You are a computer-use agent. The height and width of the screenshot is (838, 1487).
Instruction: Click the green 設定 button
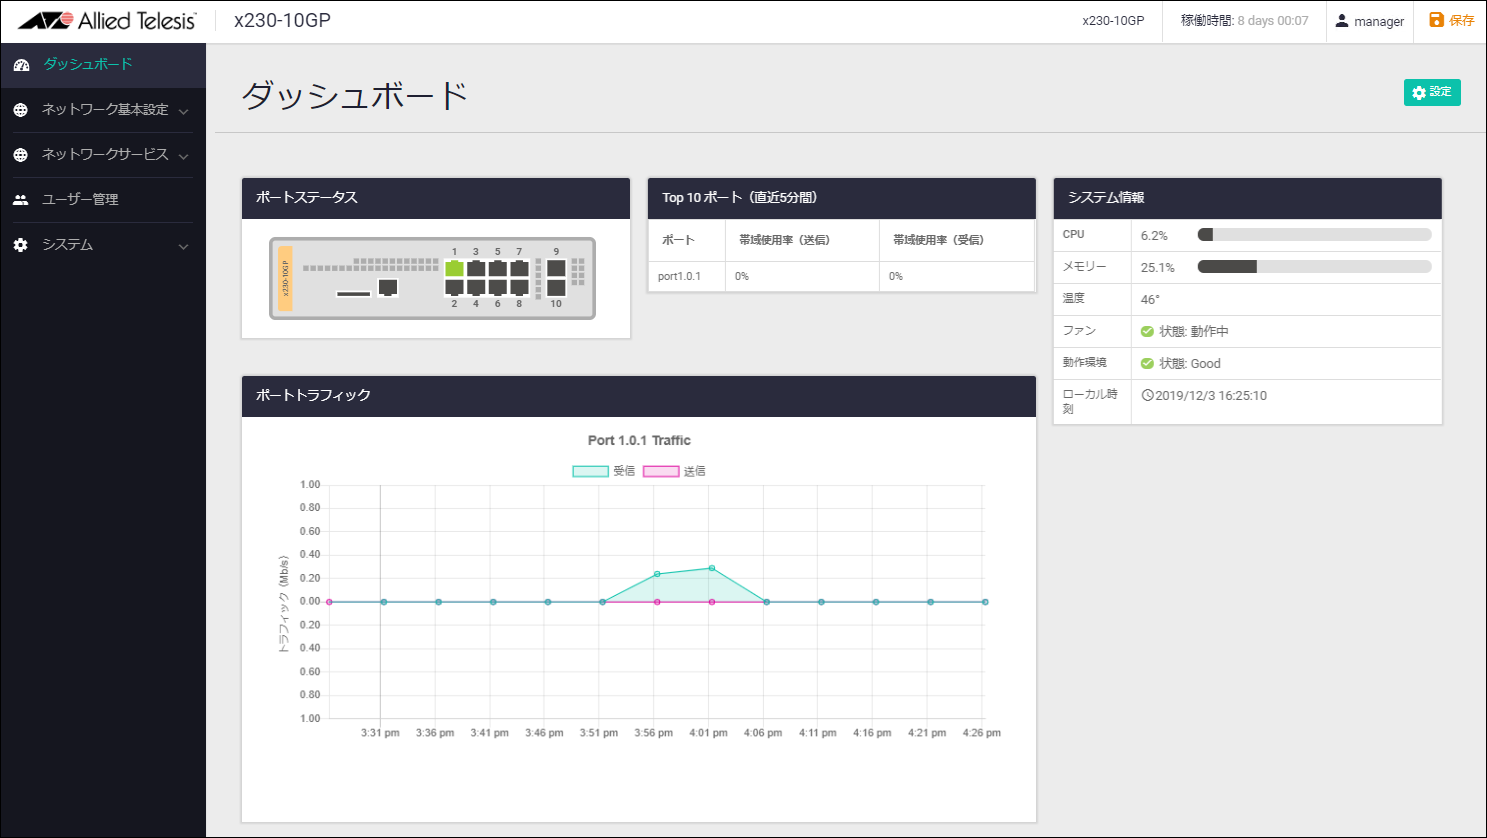coord(1432,92)
